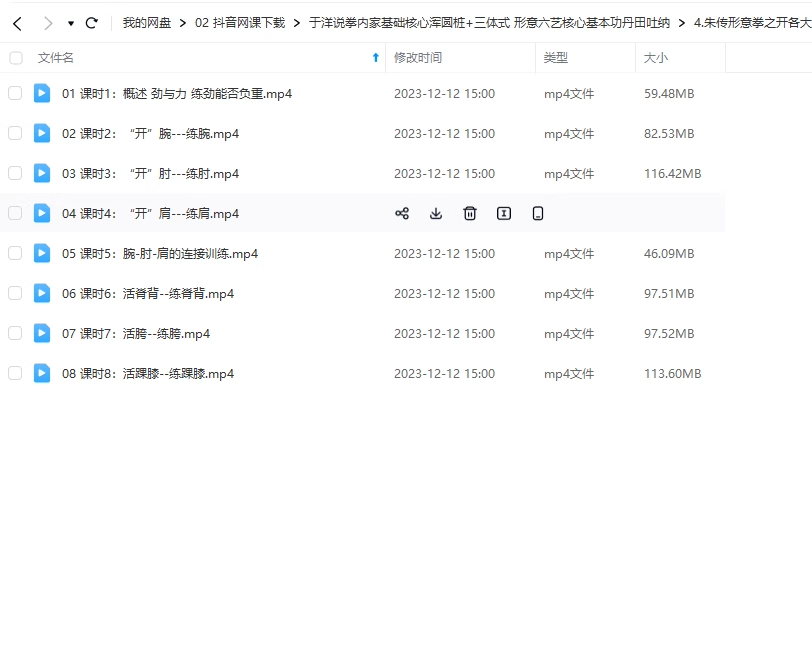Viewport: 812px width, 651px height.
Task: Open the 4.朱传形意拳 breadcrumb folder
Action: click(x=752, y=23)
